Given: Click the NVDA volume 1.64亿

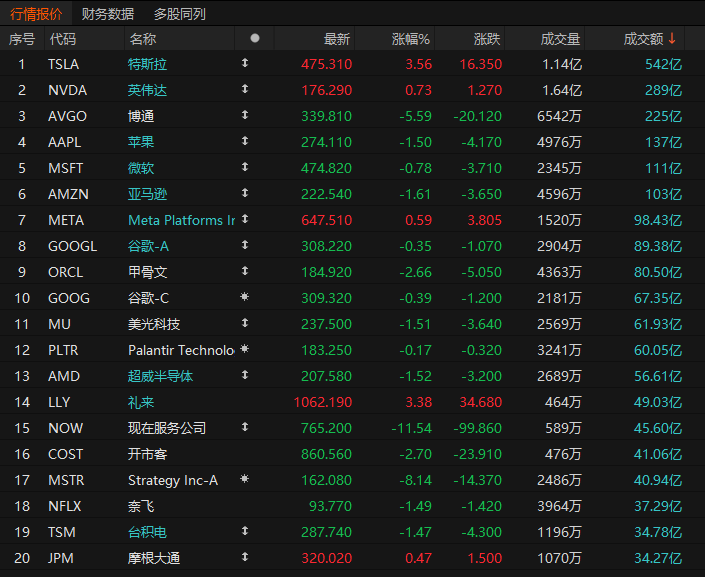Looking at the screenshot, I should [x=562, y=90].
